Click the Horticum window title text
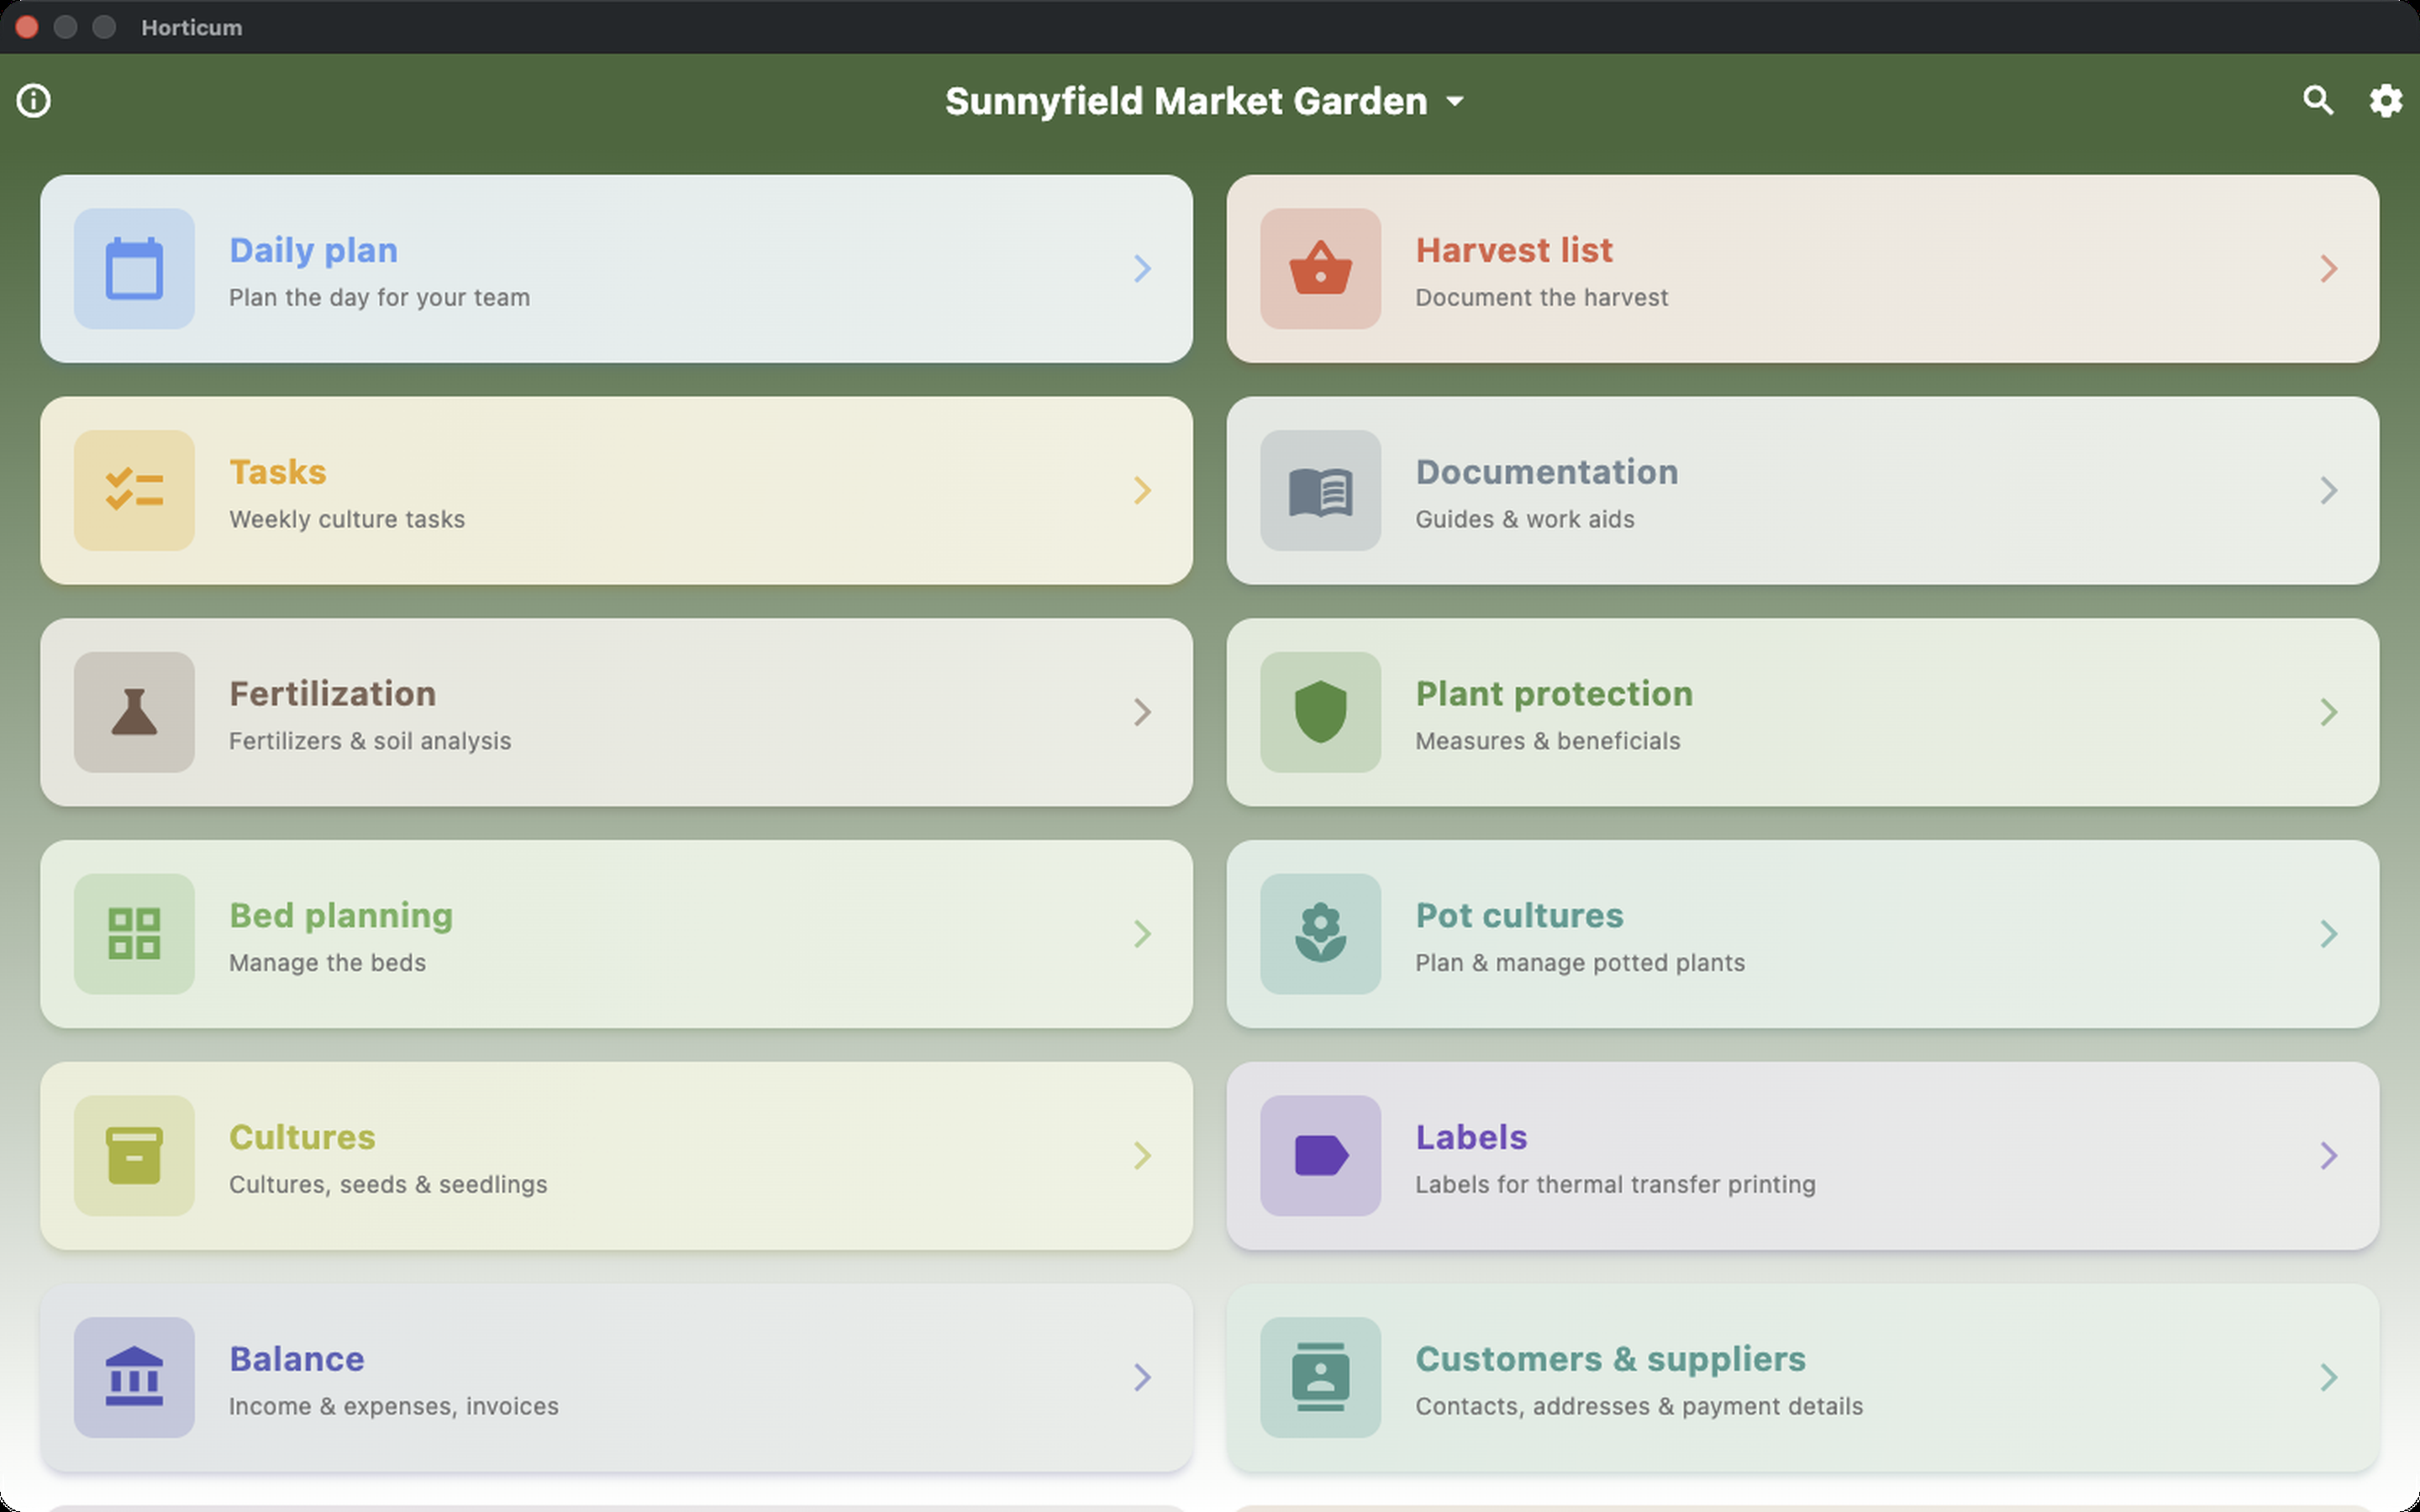This screenshot has width=2420, height=1512. click(x=192, y=28)
